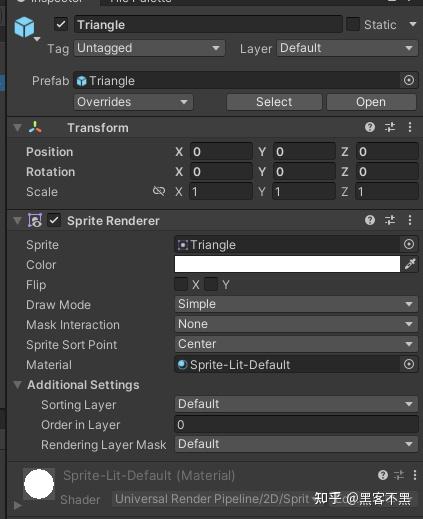Open the Rendering Layer Mask dropdown
423x519 pixels.
tap(296, 444)
